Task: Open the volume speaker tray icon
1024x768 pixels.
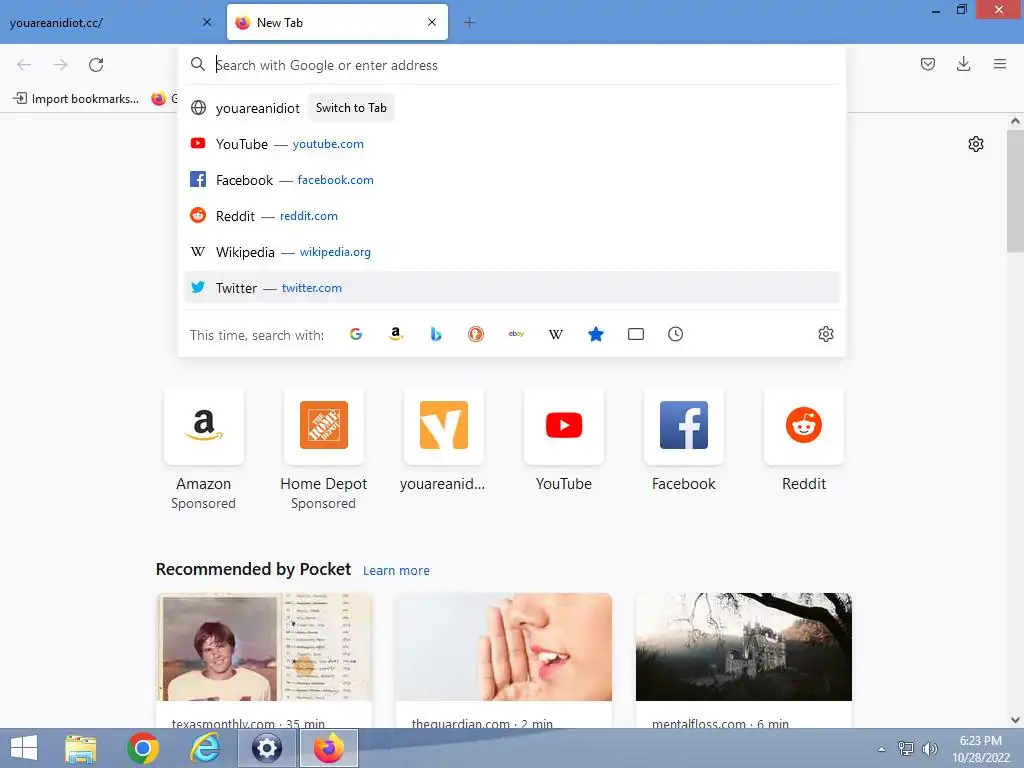Action: 929,749
